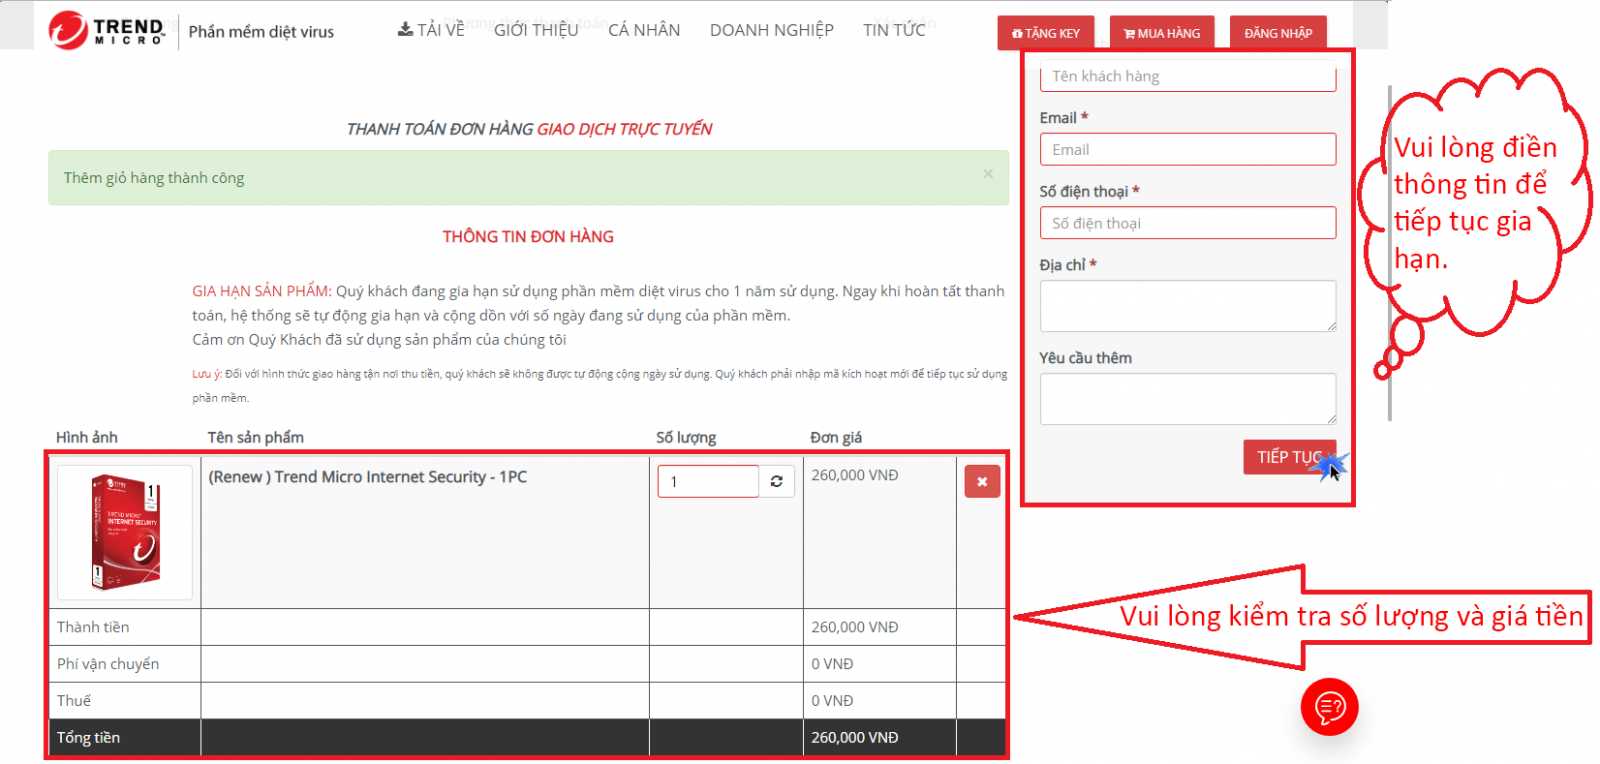Image resolution: width=1600 pixels, height=764 pixels.
Task: Click the Phí vận chuyển row label
Action: coord(108,664)
